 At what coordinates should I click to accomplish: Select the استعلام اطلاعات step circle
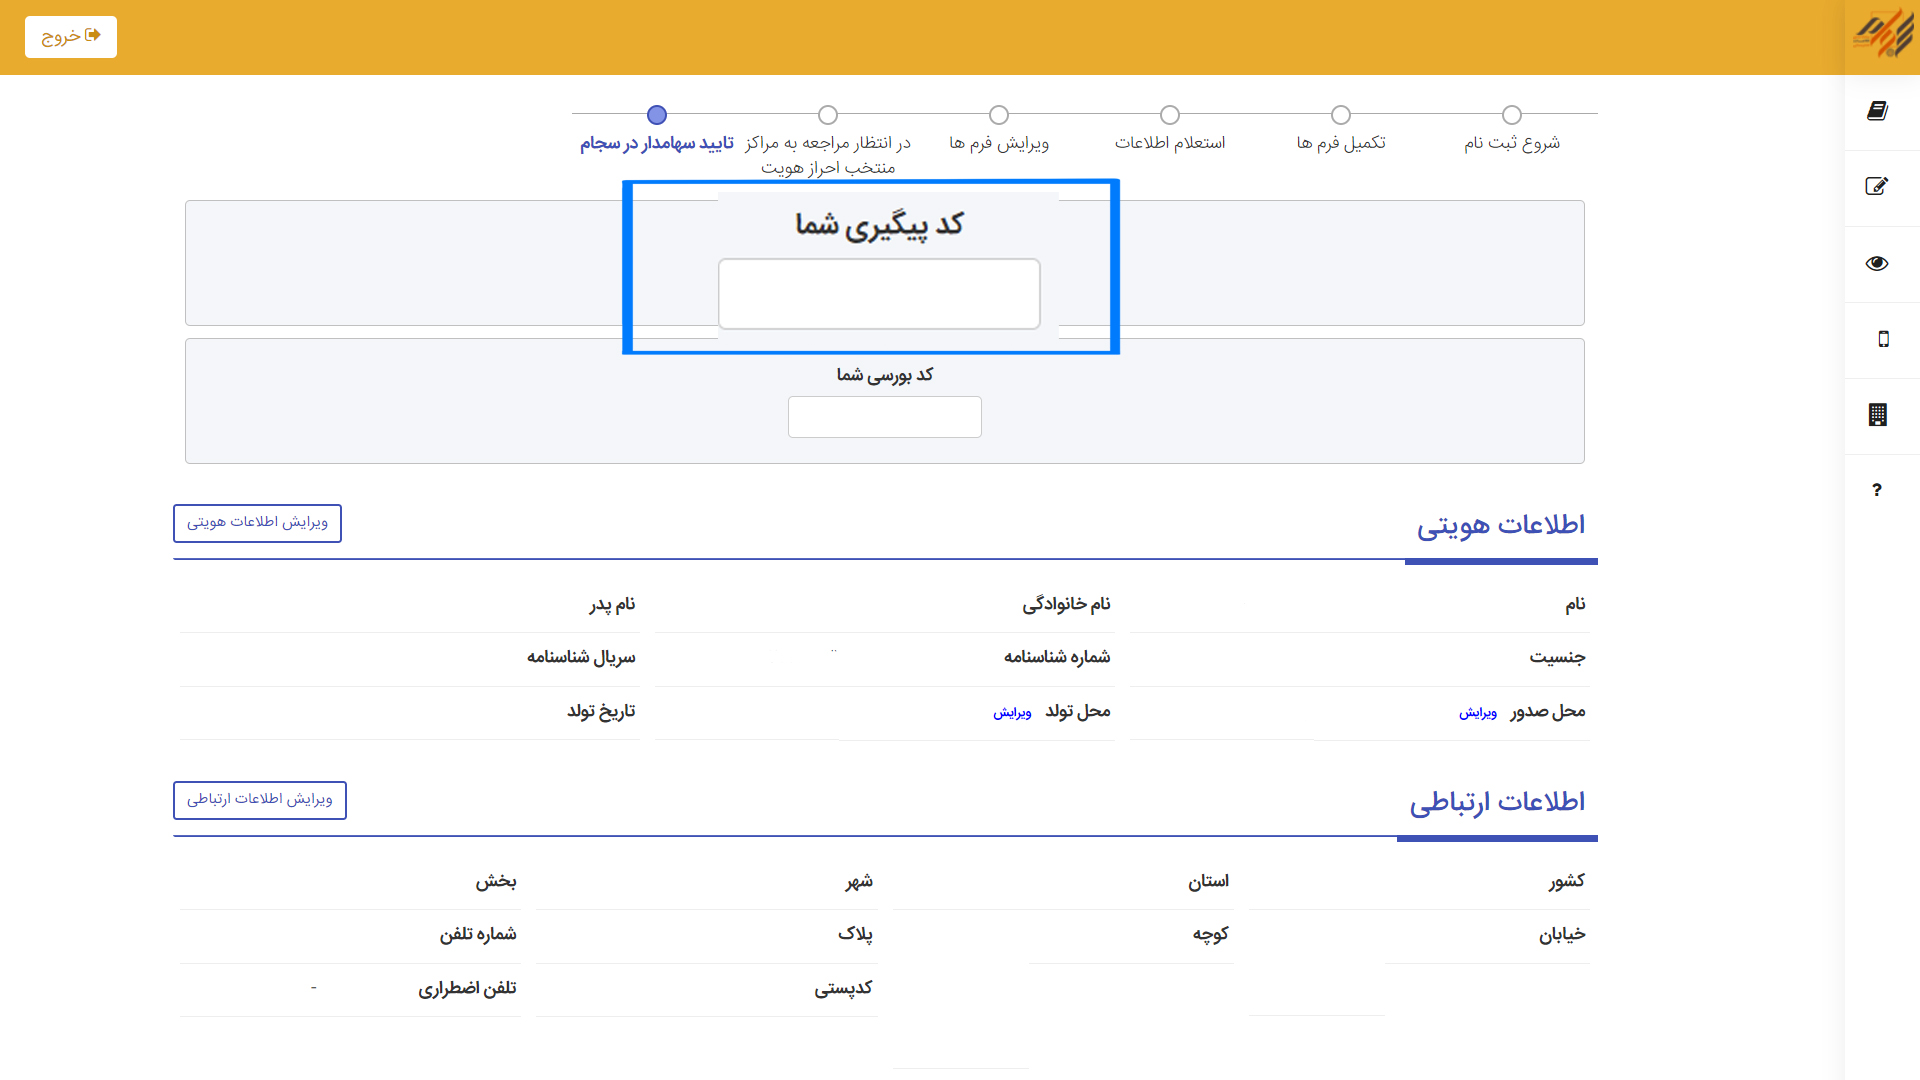[1170, 115]
